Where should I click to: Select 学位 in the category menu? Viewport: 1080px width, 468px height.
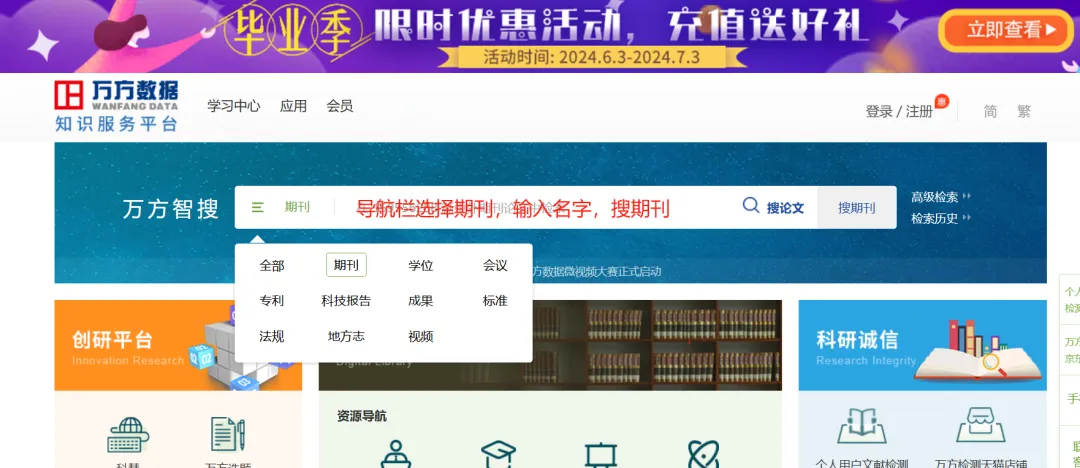pyautogui.click(x=420, y=265)
